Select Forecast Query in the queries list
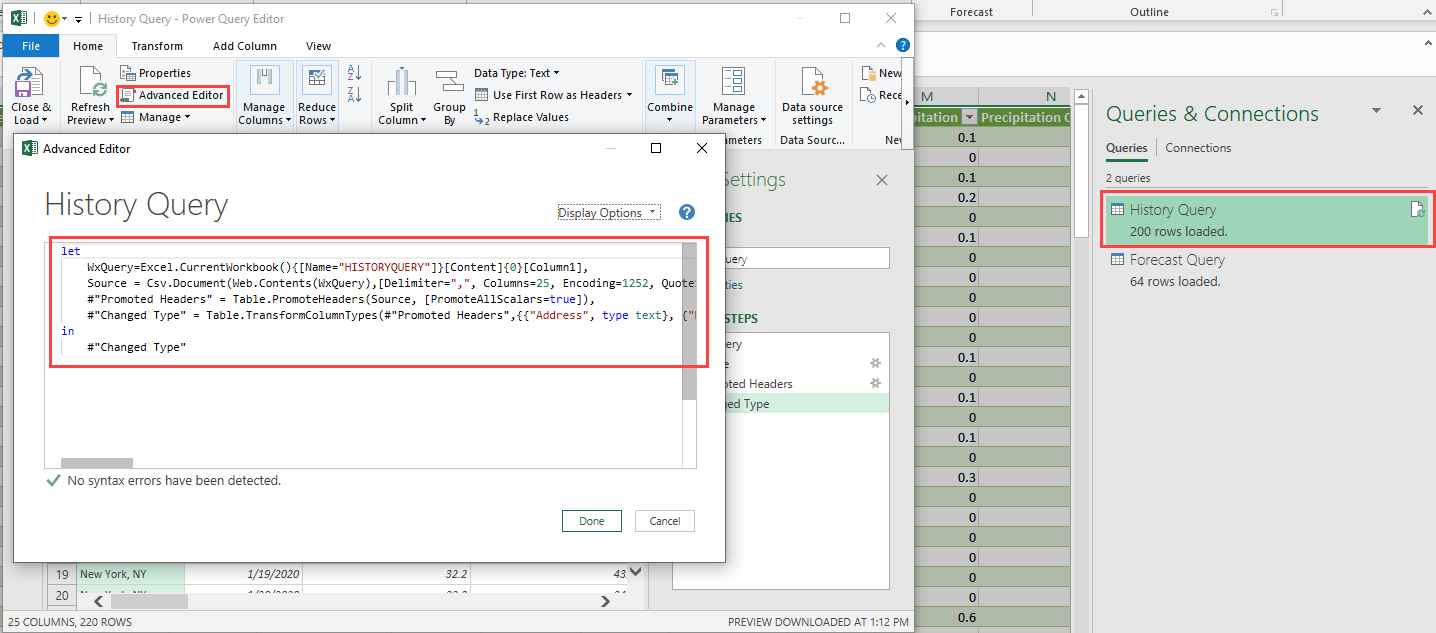The width and height of the screenshot is (1436, 633). click(1177, 260)
